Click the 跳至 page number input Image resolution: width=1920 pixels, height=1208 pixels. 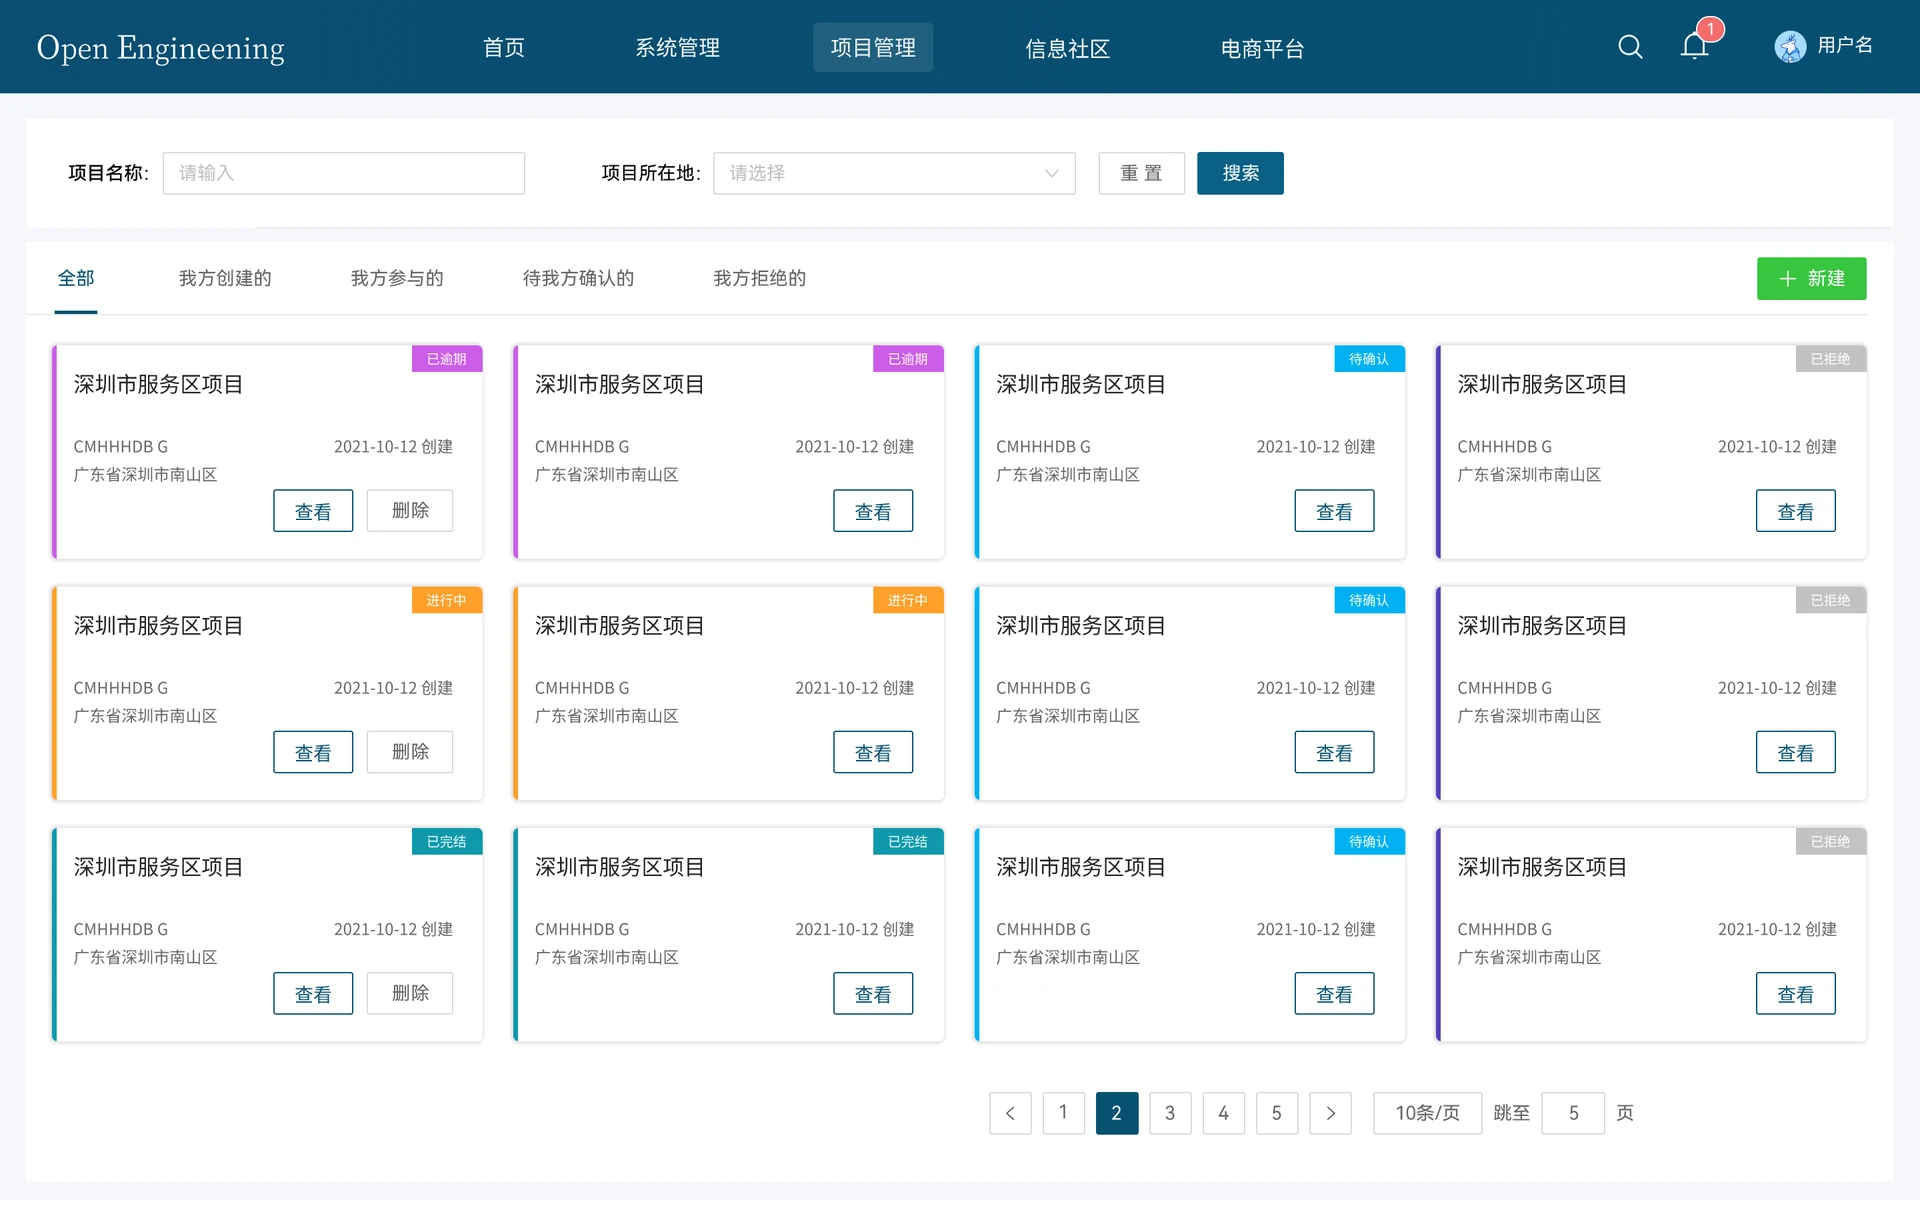coord(1573,1113)
